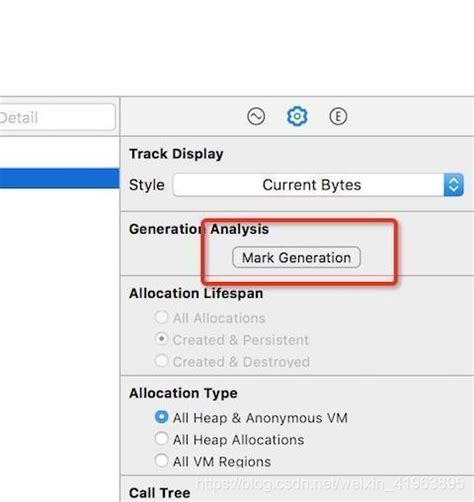The width and height of the screenshot is (474, 502).
Task: Click the Mark Generation button
Action: point(296,257)
